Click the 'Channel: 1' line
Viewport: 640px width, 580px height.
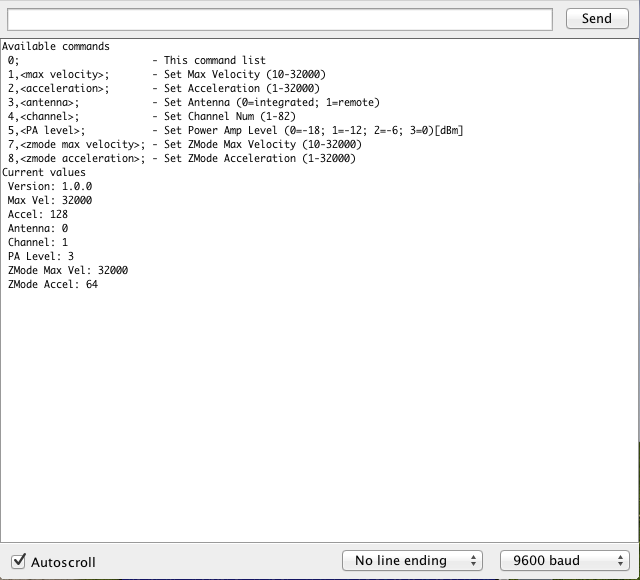38,242
